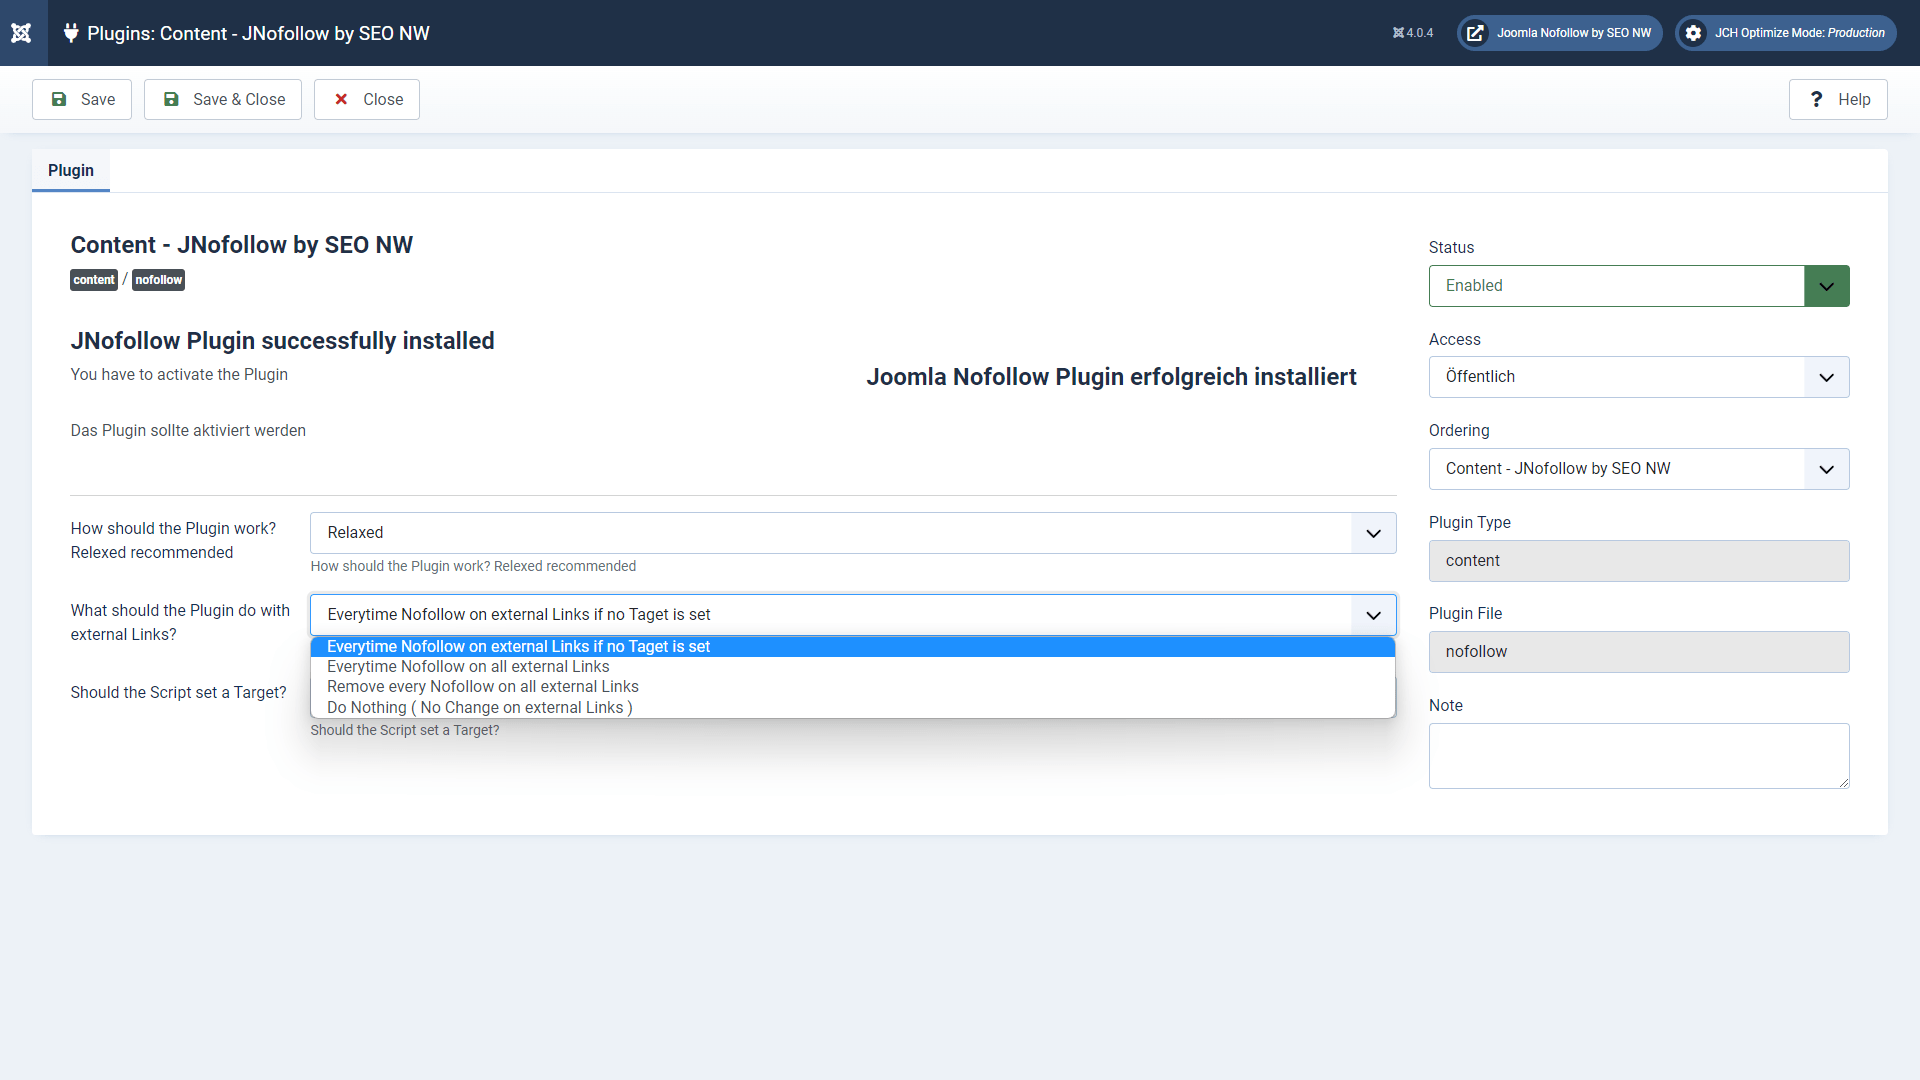
Task: Open the Ordering dropdown
Action: 1639,469
